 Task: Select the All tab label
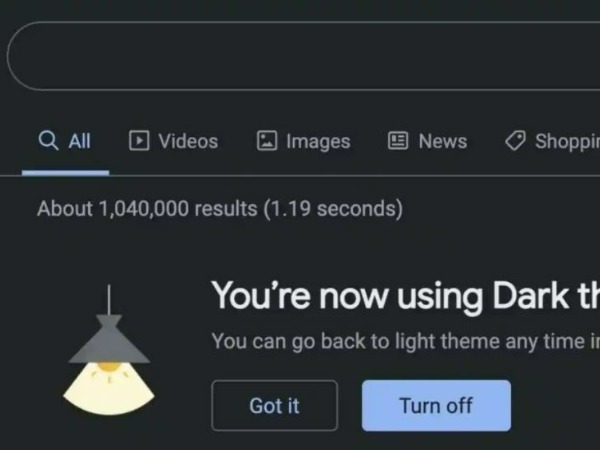[79, 141]
